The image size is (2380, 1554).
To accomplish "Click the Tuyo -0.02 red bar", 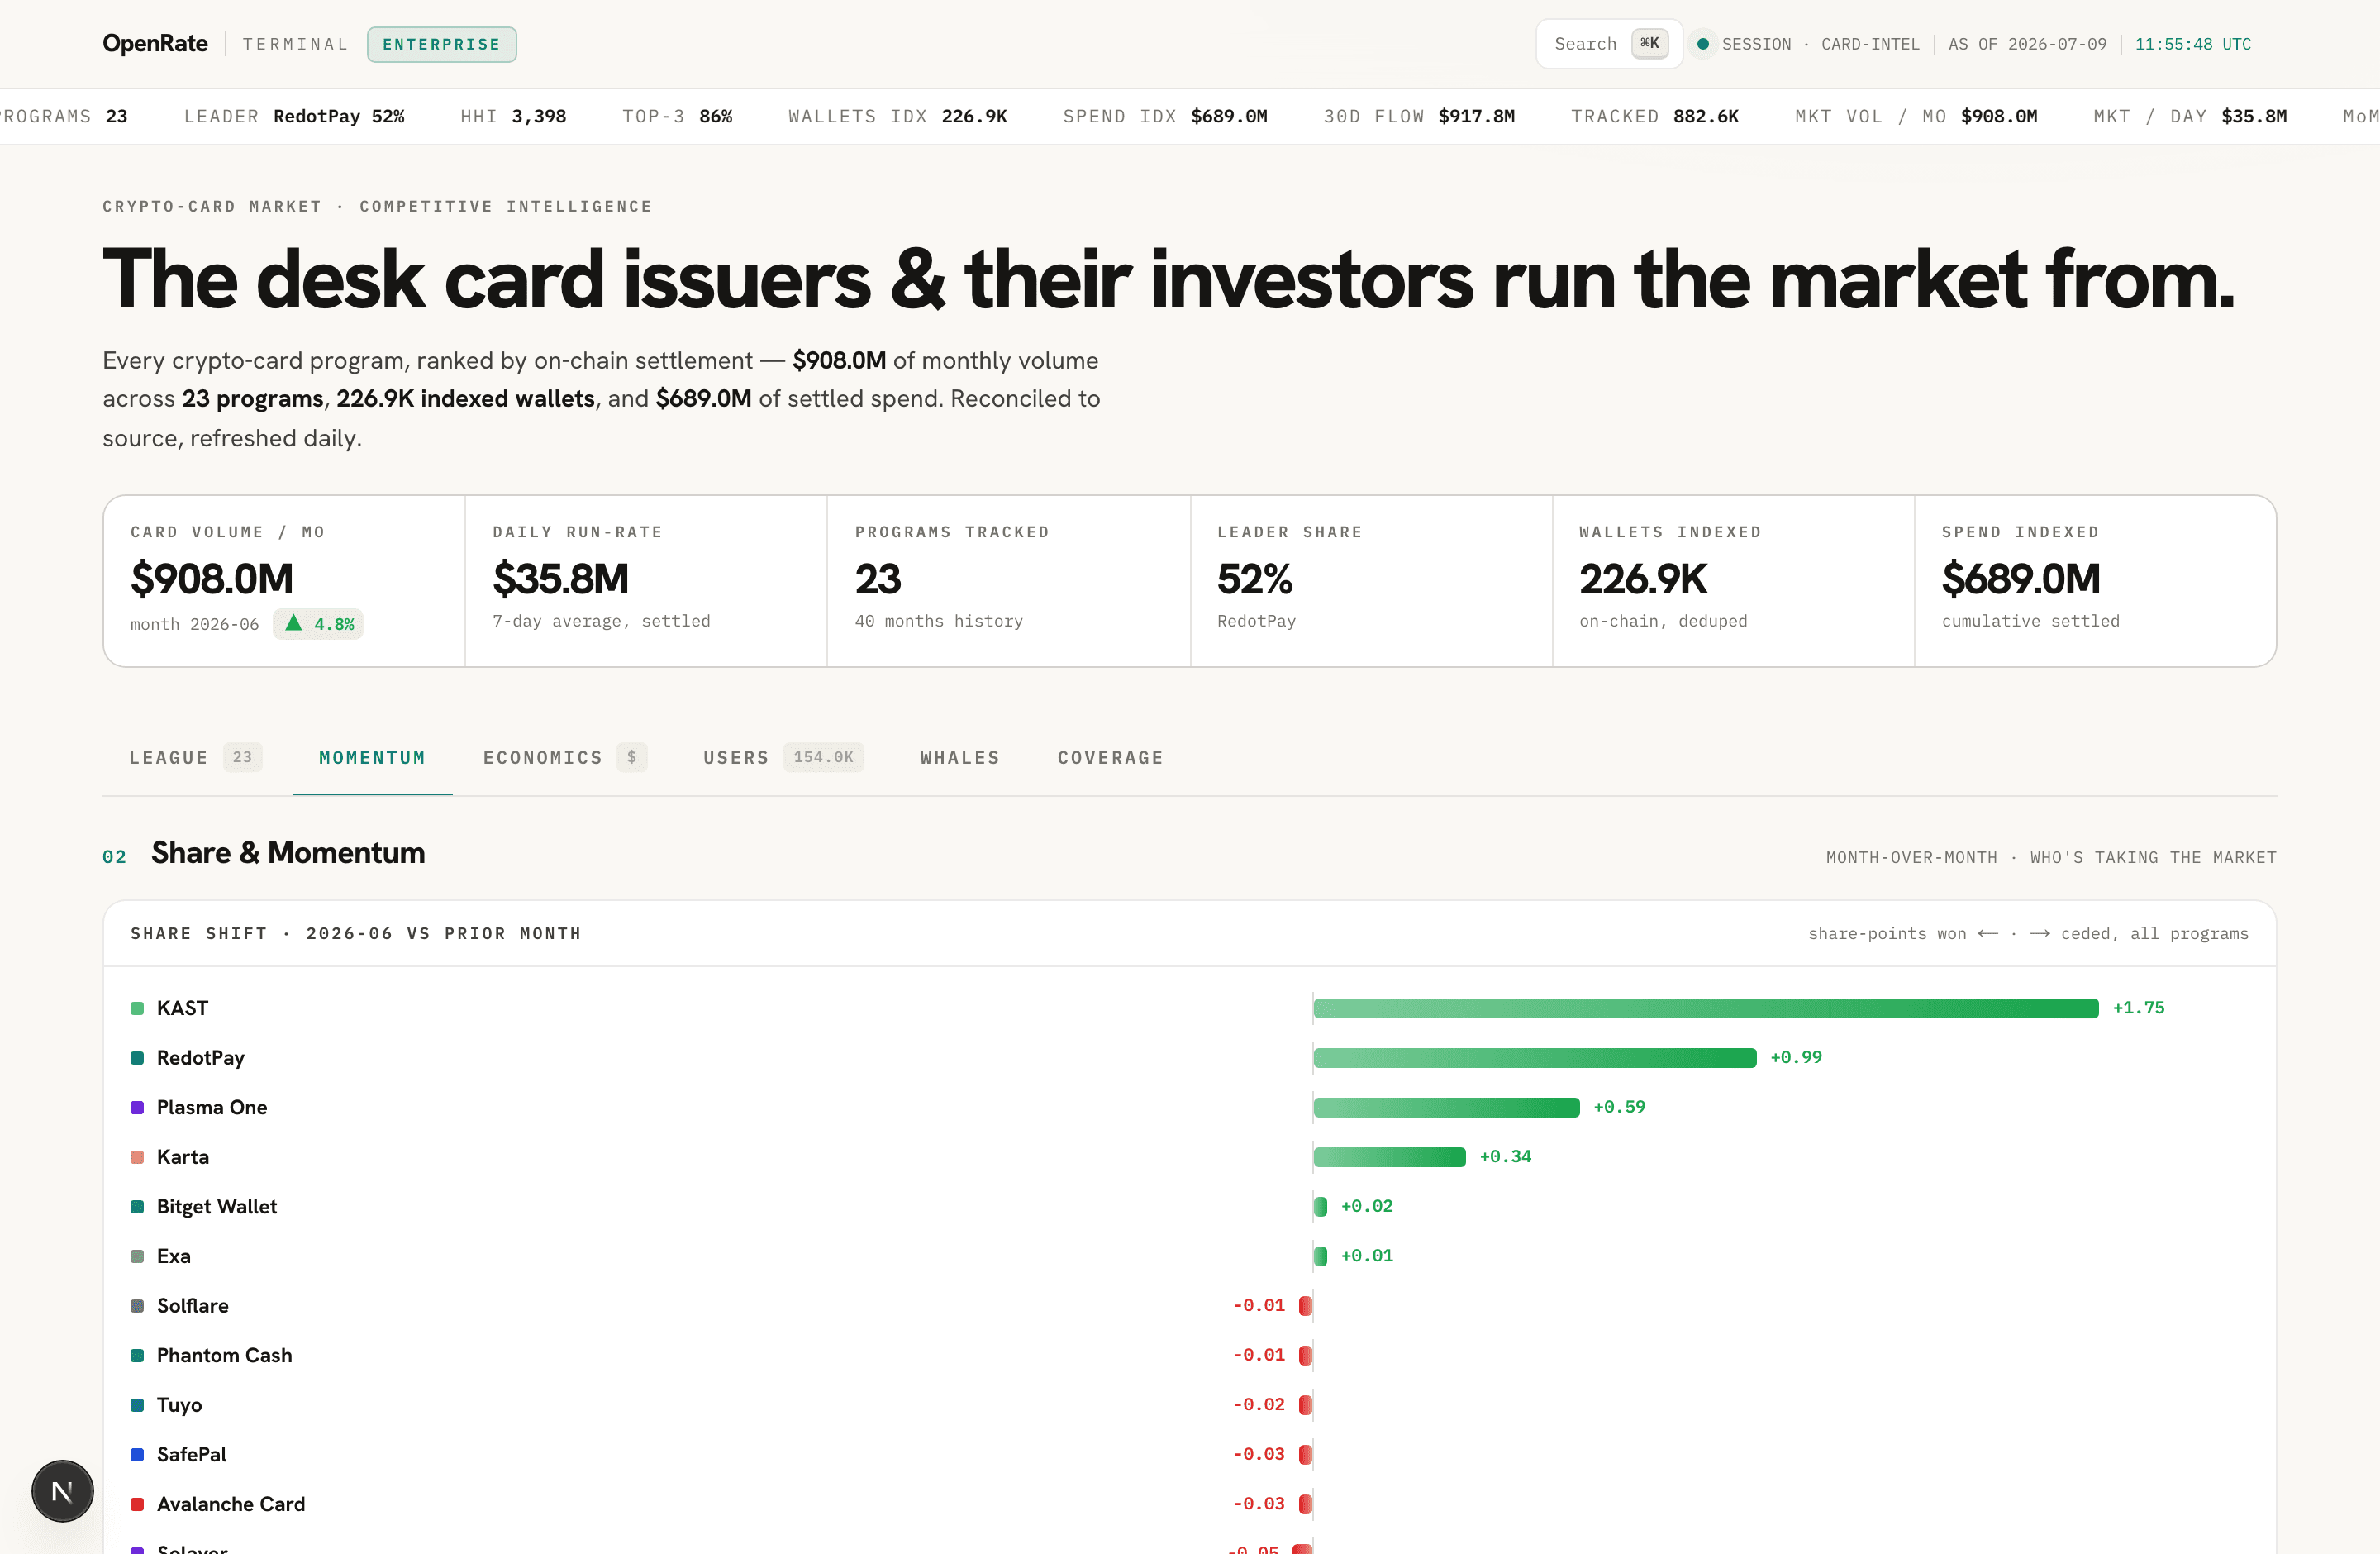I will [1305, 1405].
